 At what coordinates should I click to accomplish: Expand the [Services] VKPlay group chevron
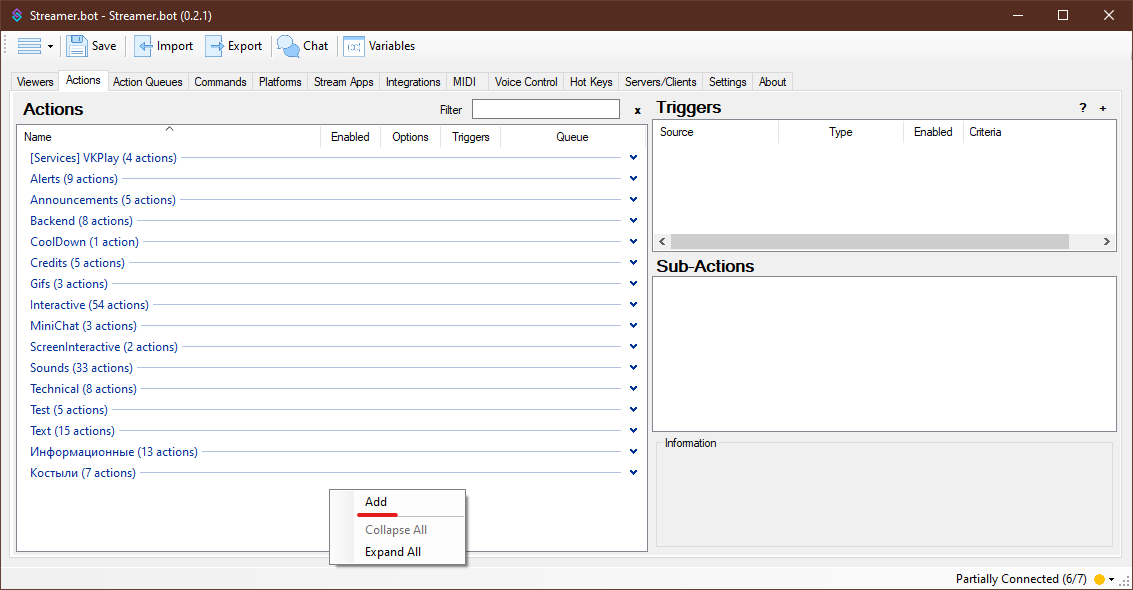pos(634,157)
